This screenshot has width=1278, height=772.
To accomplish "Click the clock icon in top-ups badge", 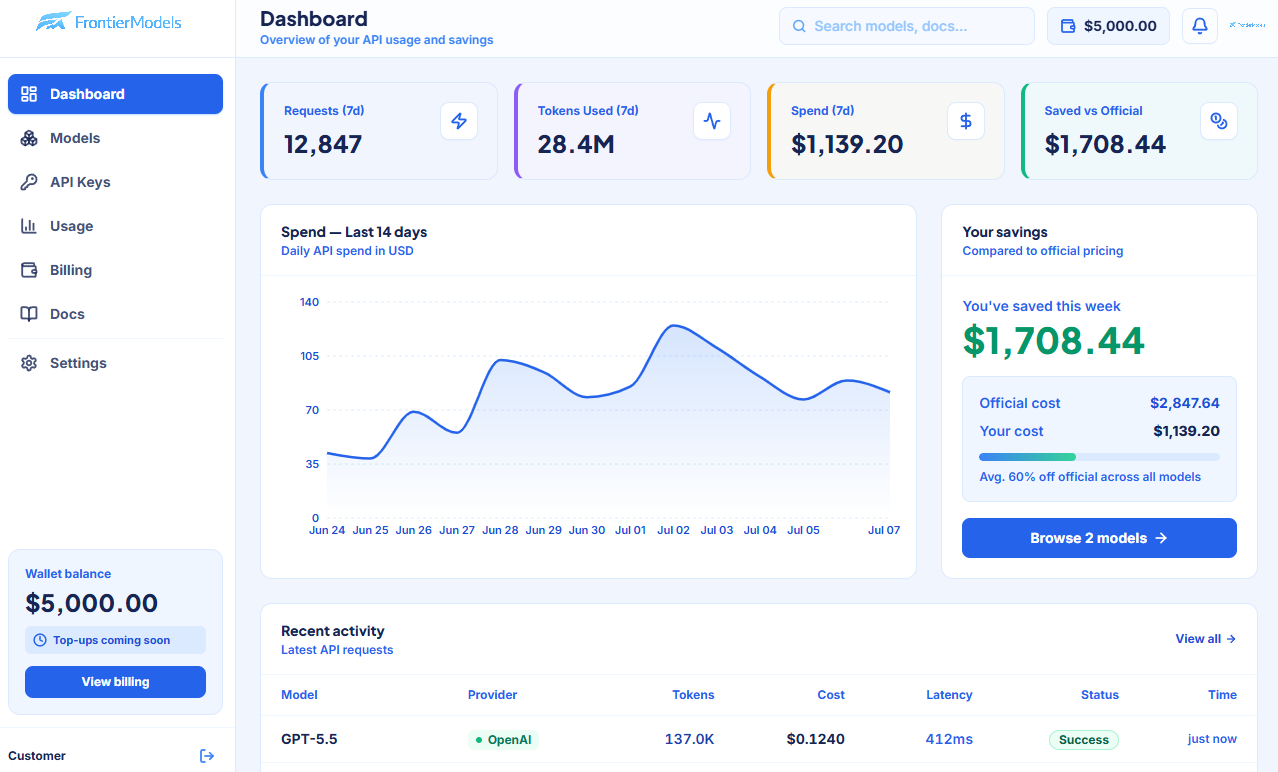I will (x=40, y=640).
